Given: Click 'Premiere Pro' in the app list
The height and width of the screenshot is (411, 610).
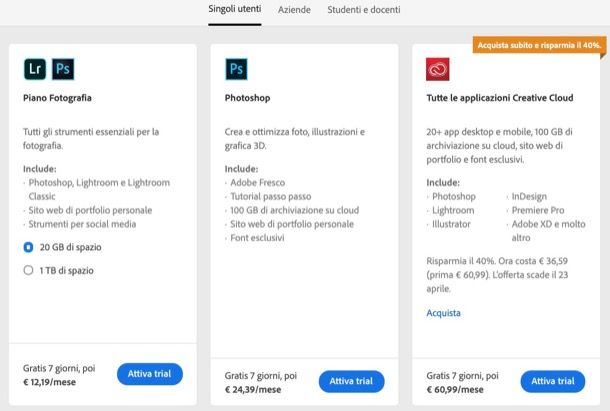Looking at the screenshot, I should 538,210.
